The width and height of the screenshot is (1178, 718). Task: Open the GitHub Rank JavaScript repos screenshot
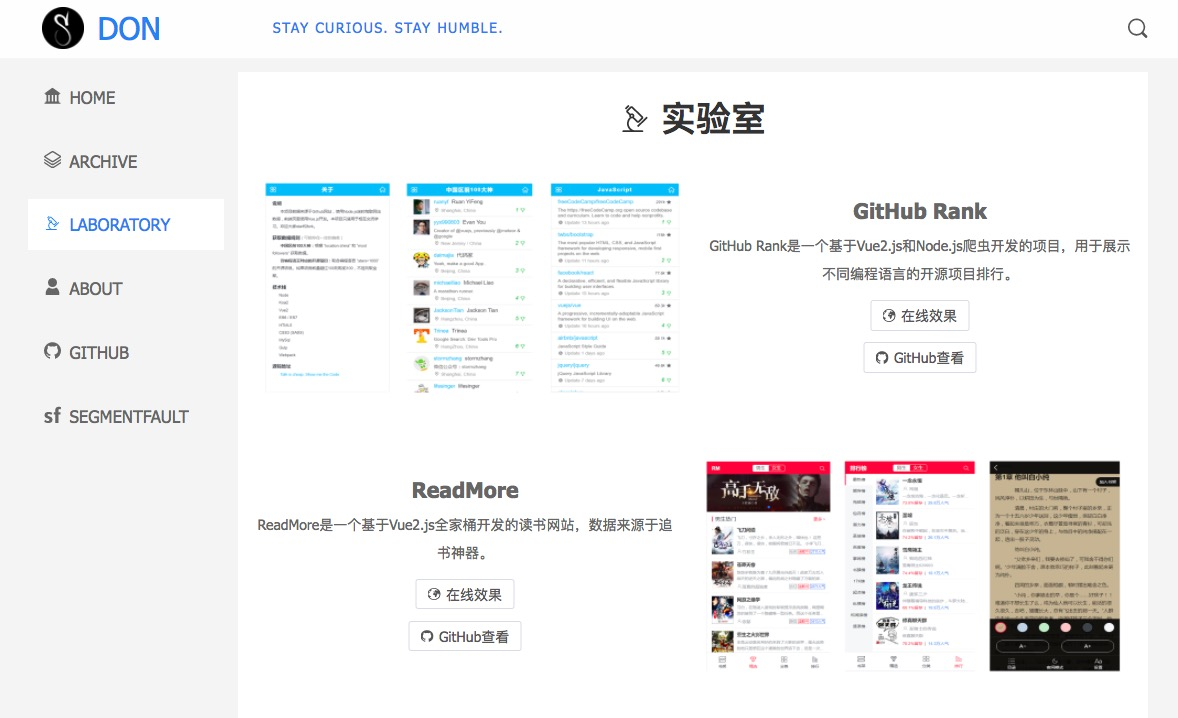pos(615,287)
